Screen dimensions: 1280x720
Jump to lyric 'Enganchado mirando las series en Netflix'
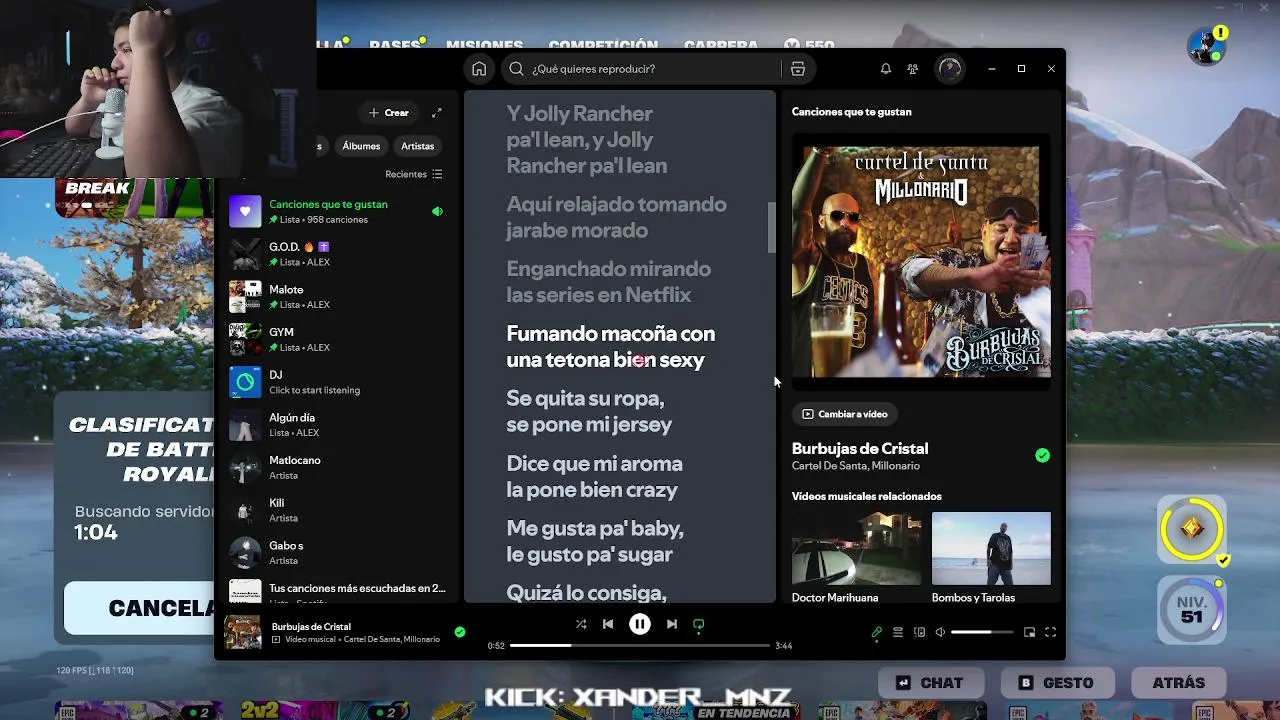coord(608,282)
